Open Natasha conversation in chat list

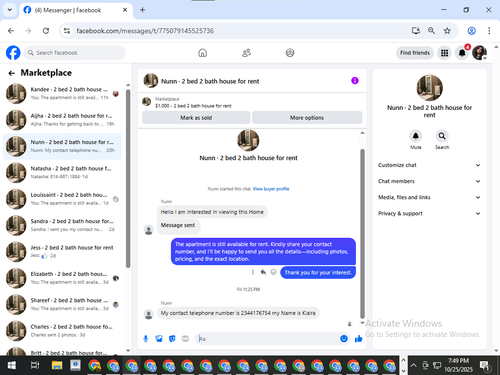pos(62,172)
